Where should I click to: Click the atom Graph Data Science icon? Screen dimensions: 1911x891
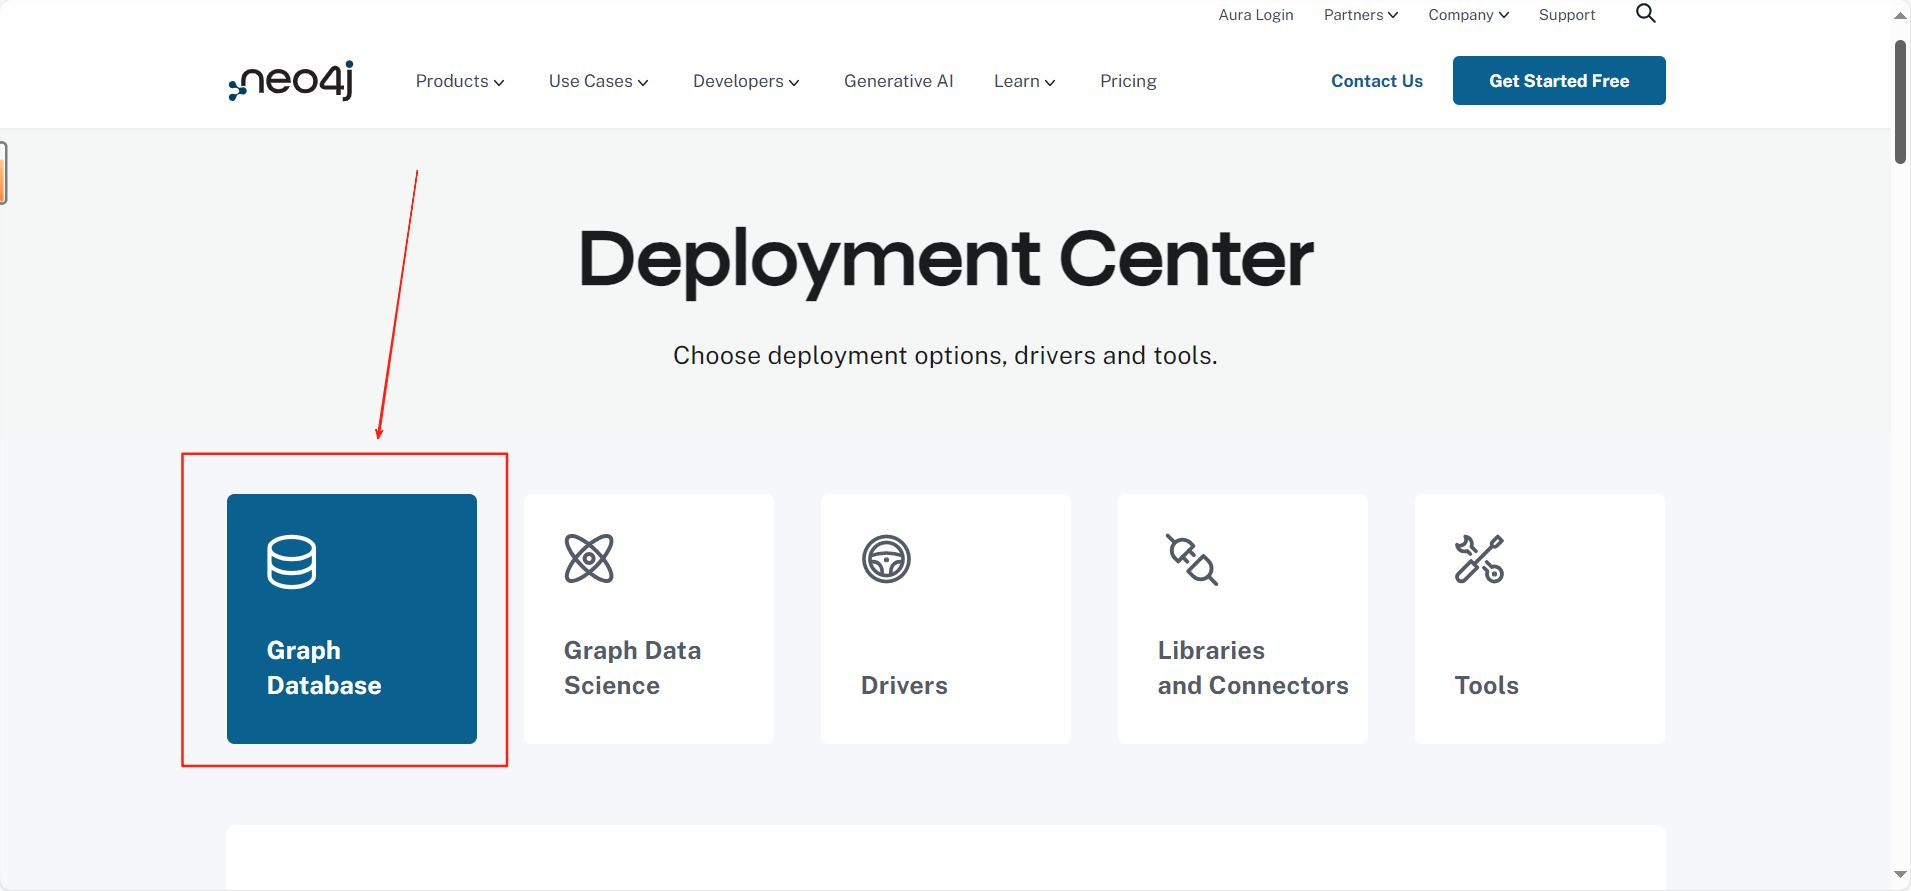[589, 559]
